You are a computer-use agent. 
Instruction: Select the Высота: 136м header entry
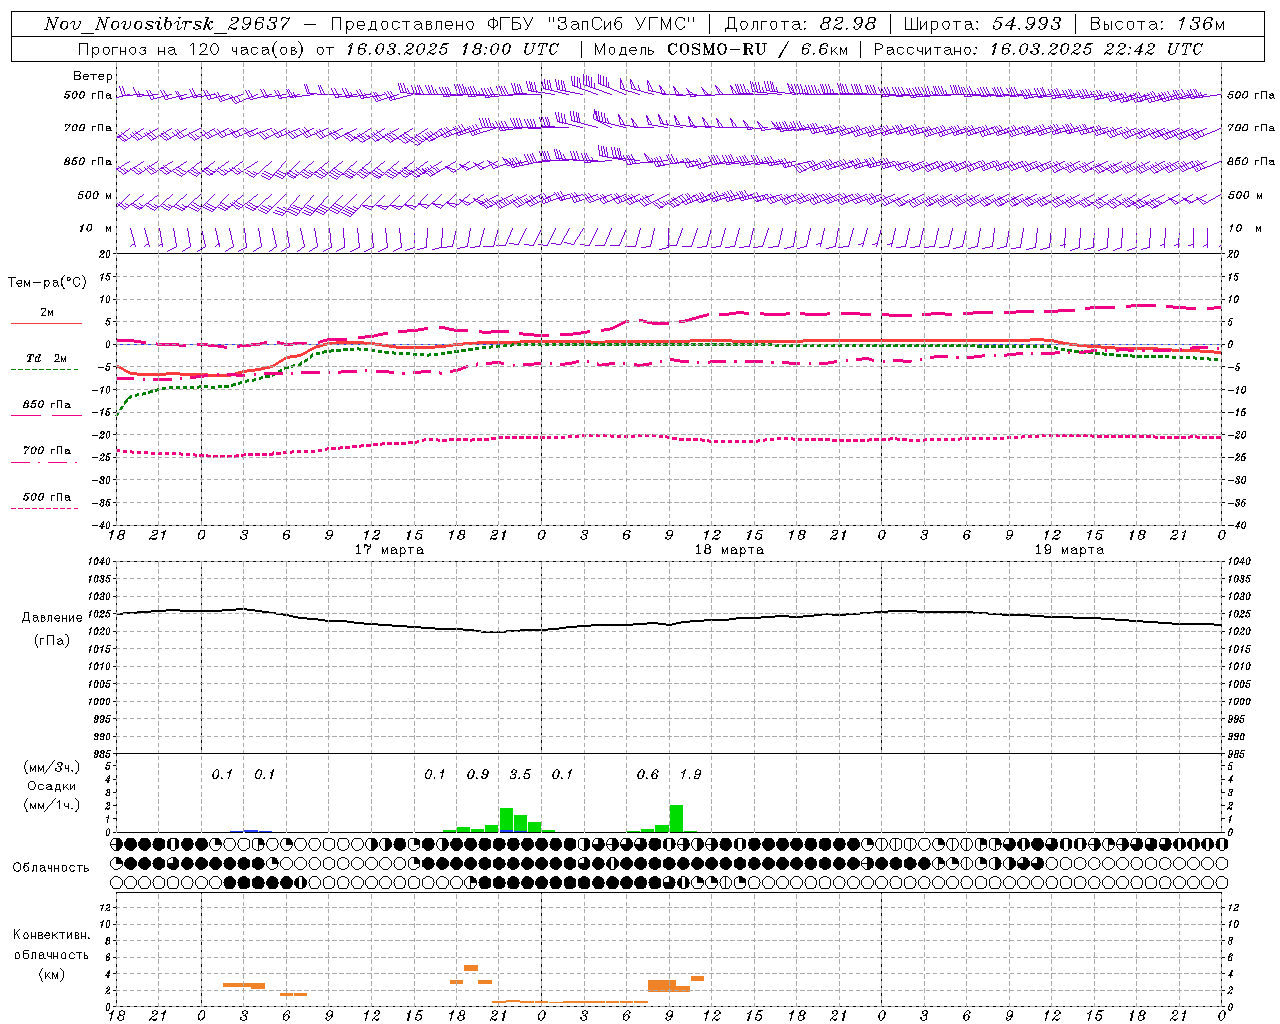click(1157, 24)
